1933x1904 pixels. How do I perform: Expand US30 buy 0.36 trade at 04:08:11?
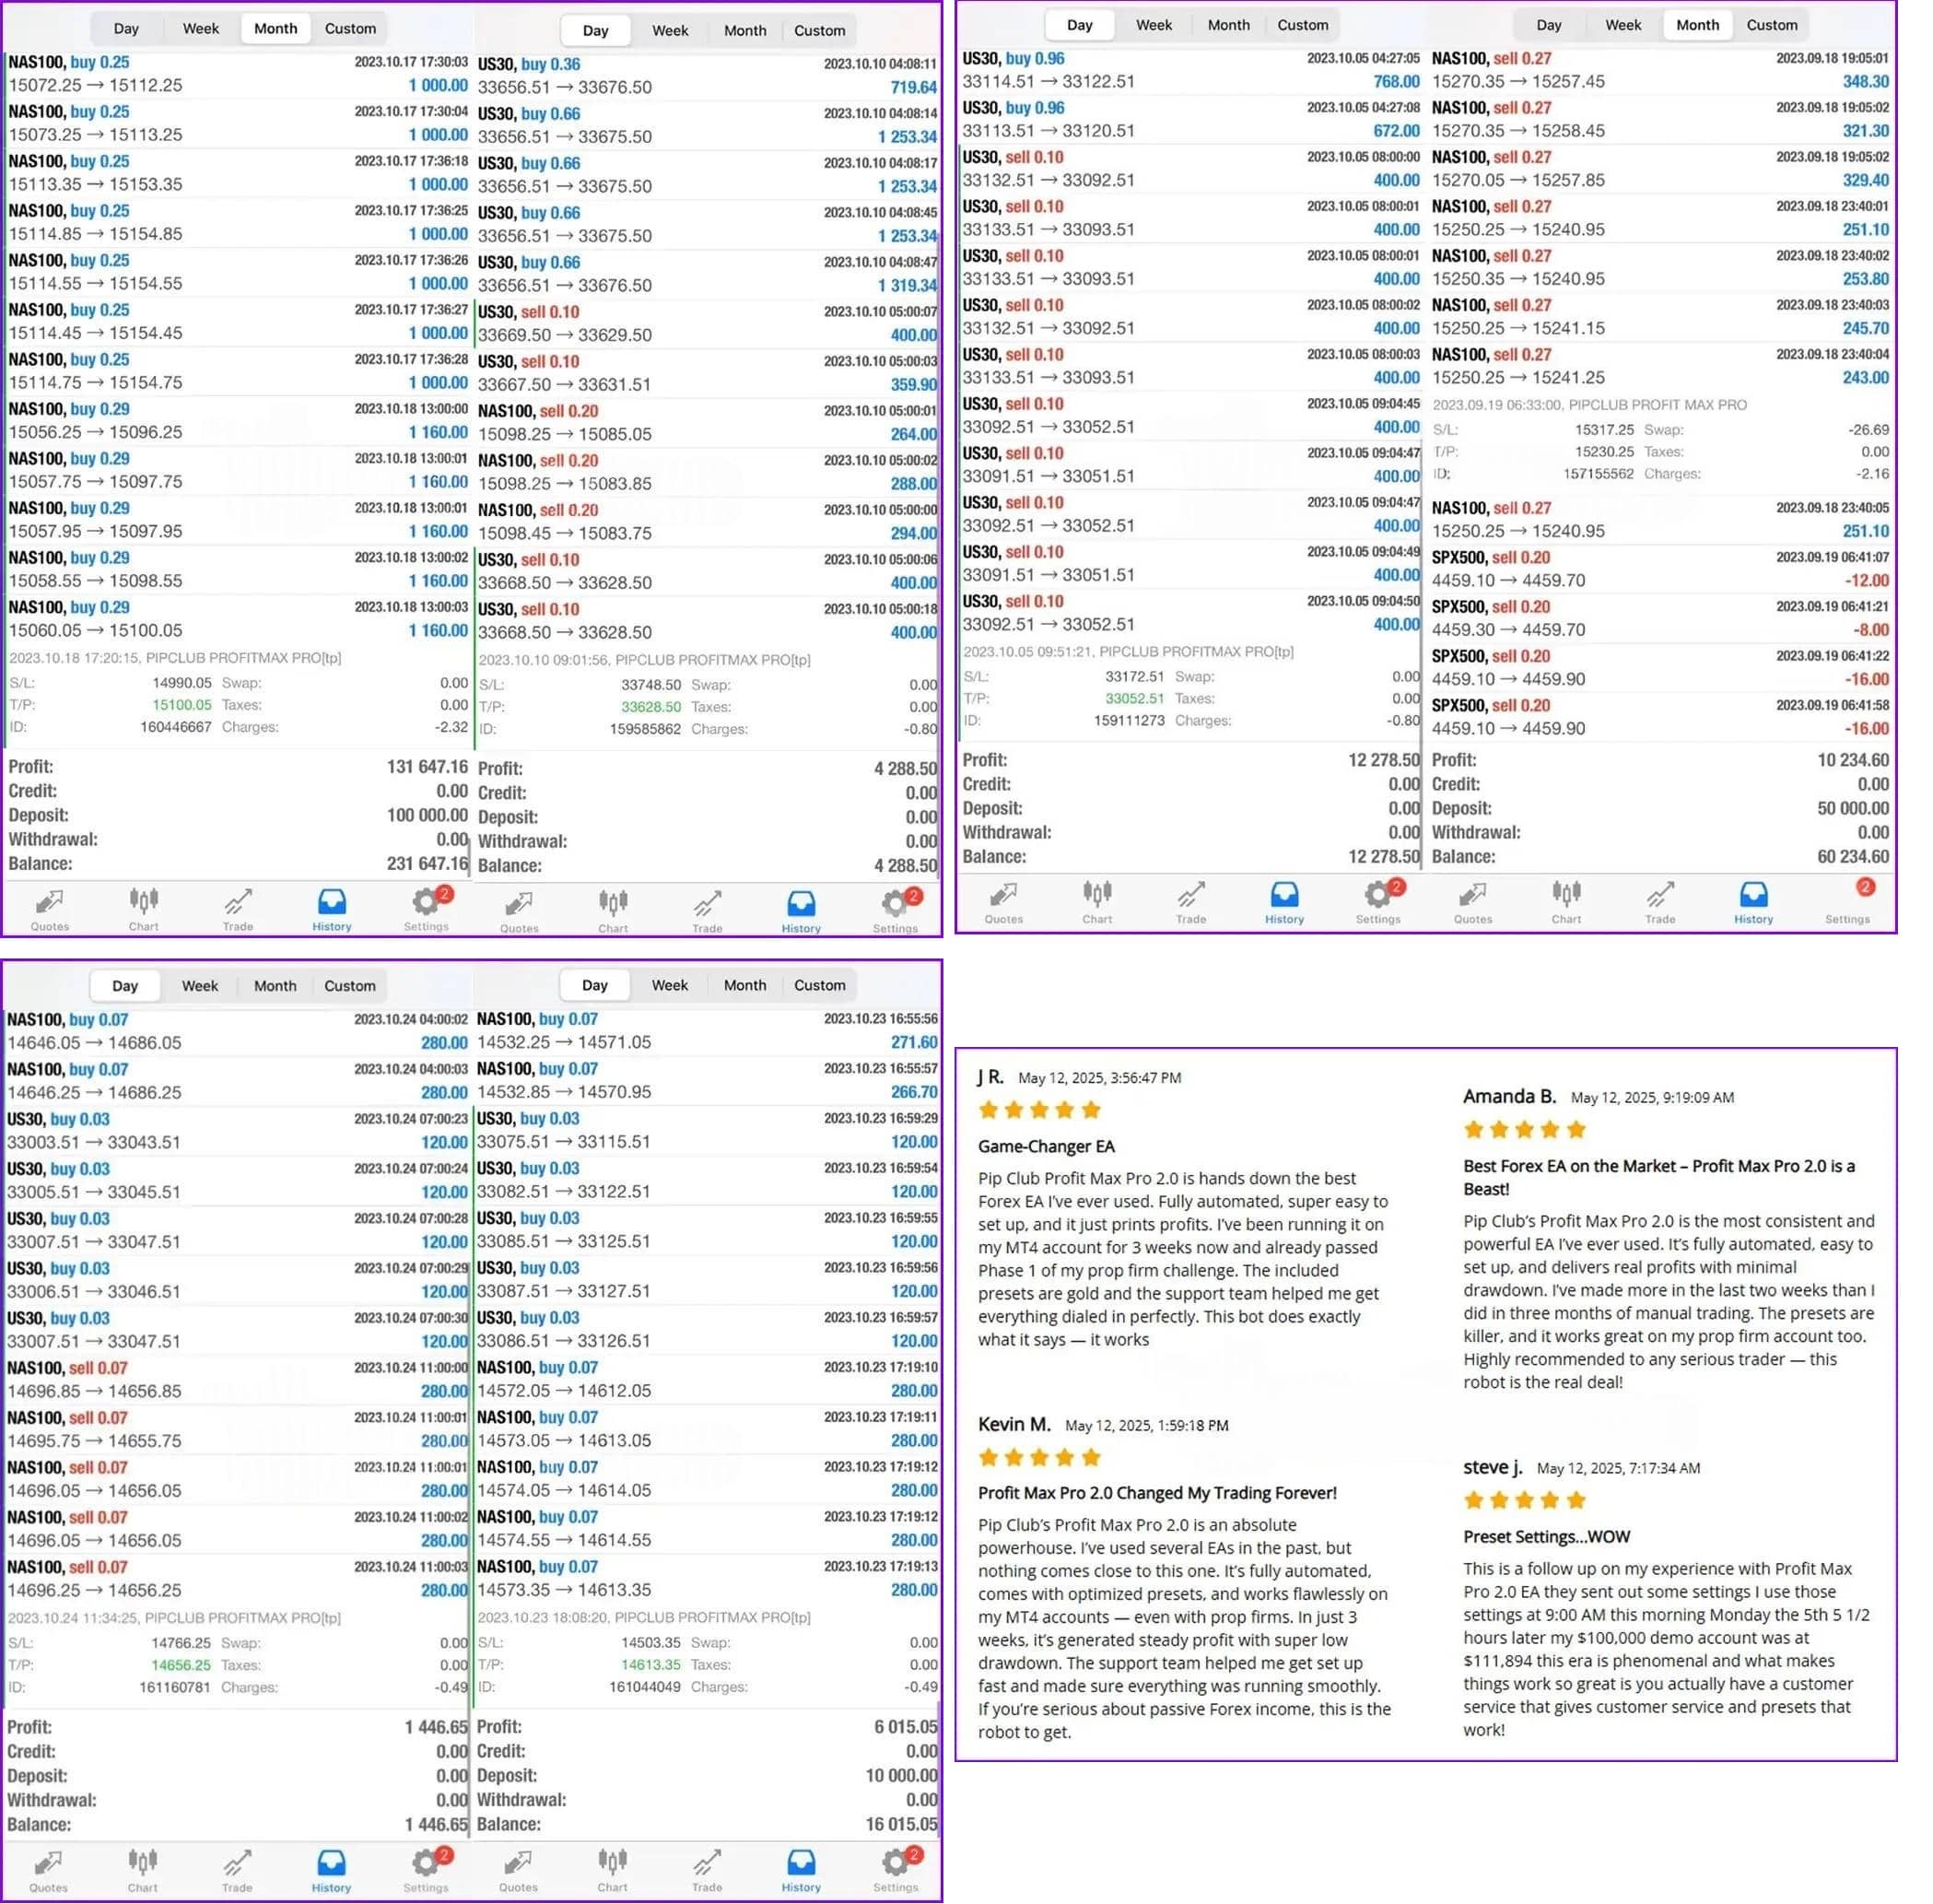pos(707,76)
